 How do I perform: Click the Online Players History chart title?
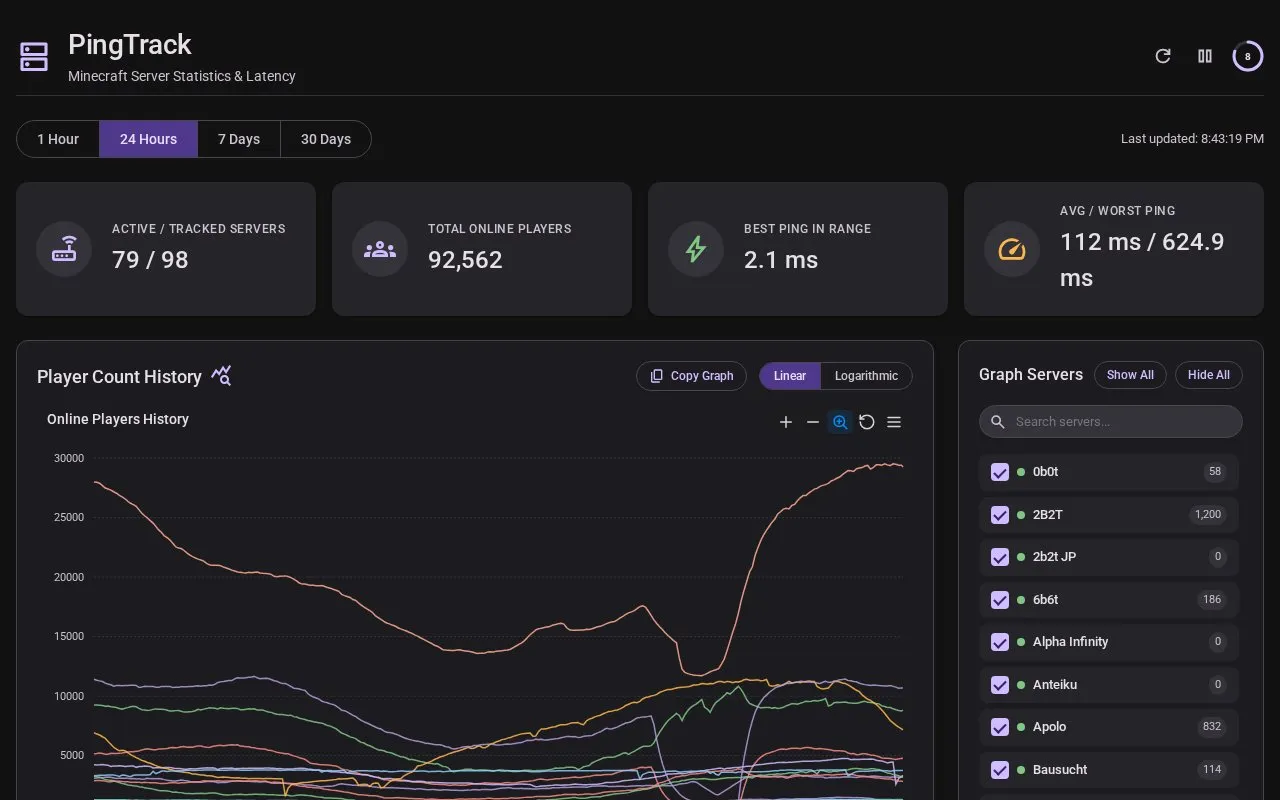[118, 419]
